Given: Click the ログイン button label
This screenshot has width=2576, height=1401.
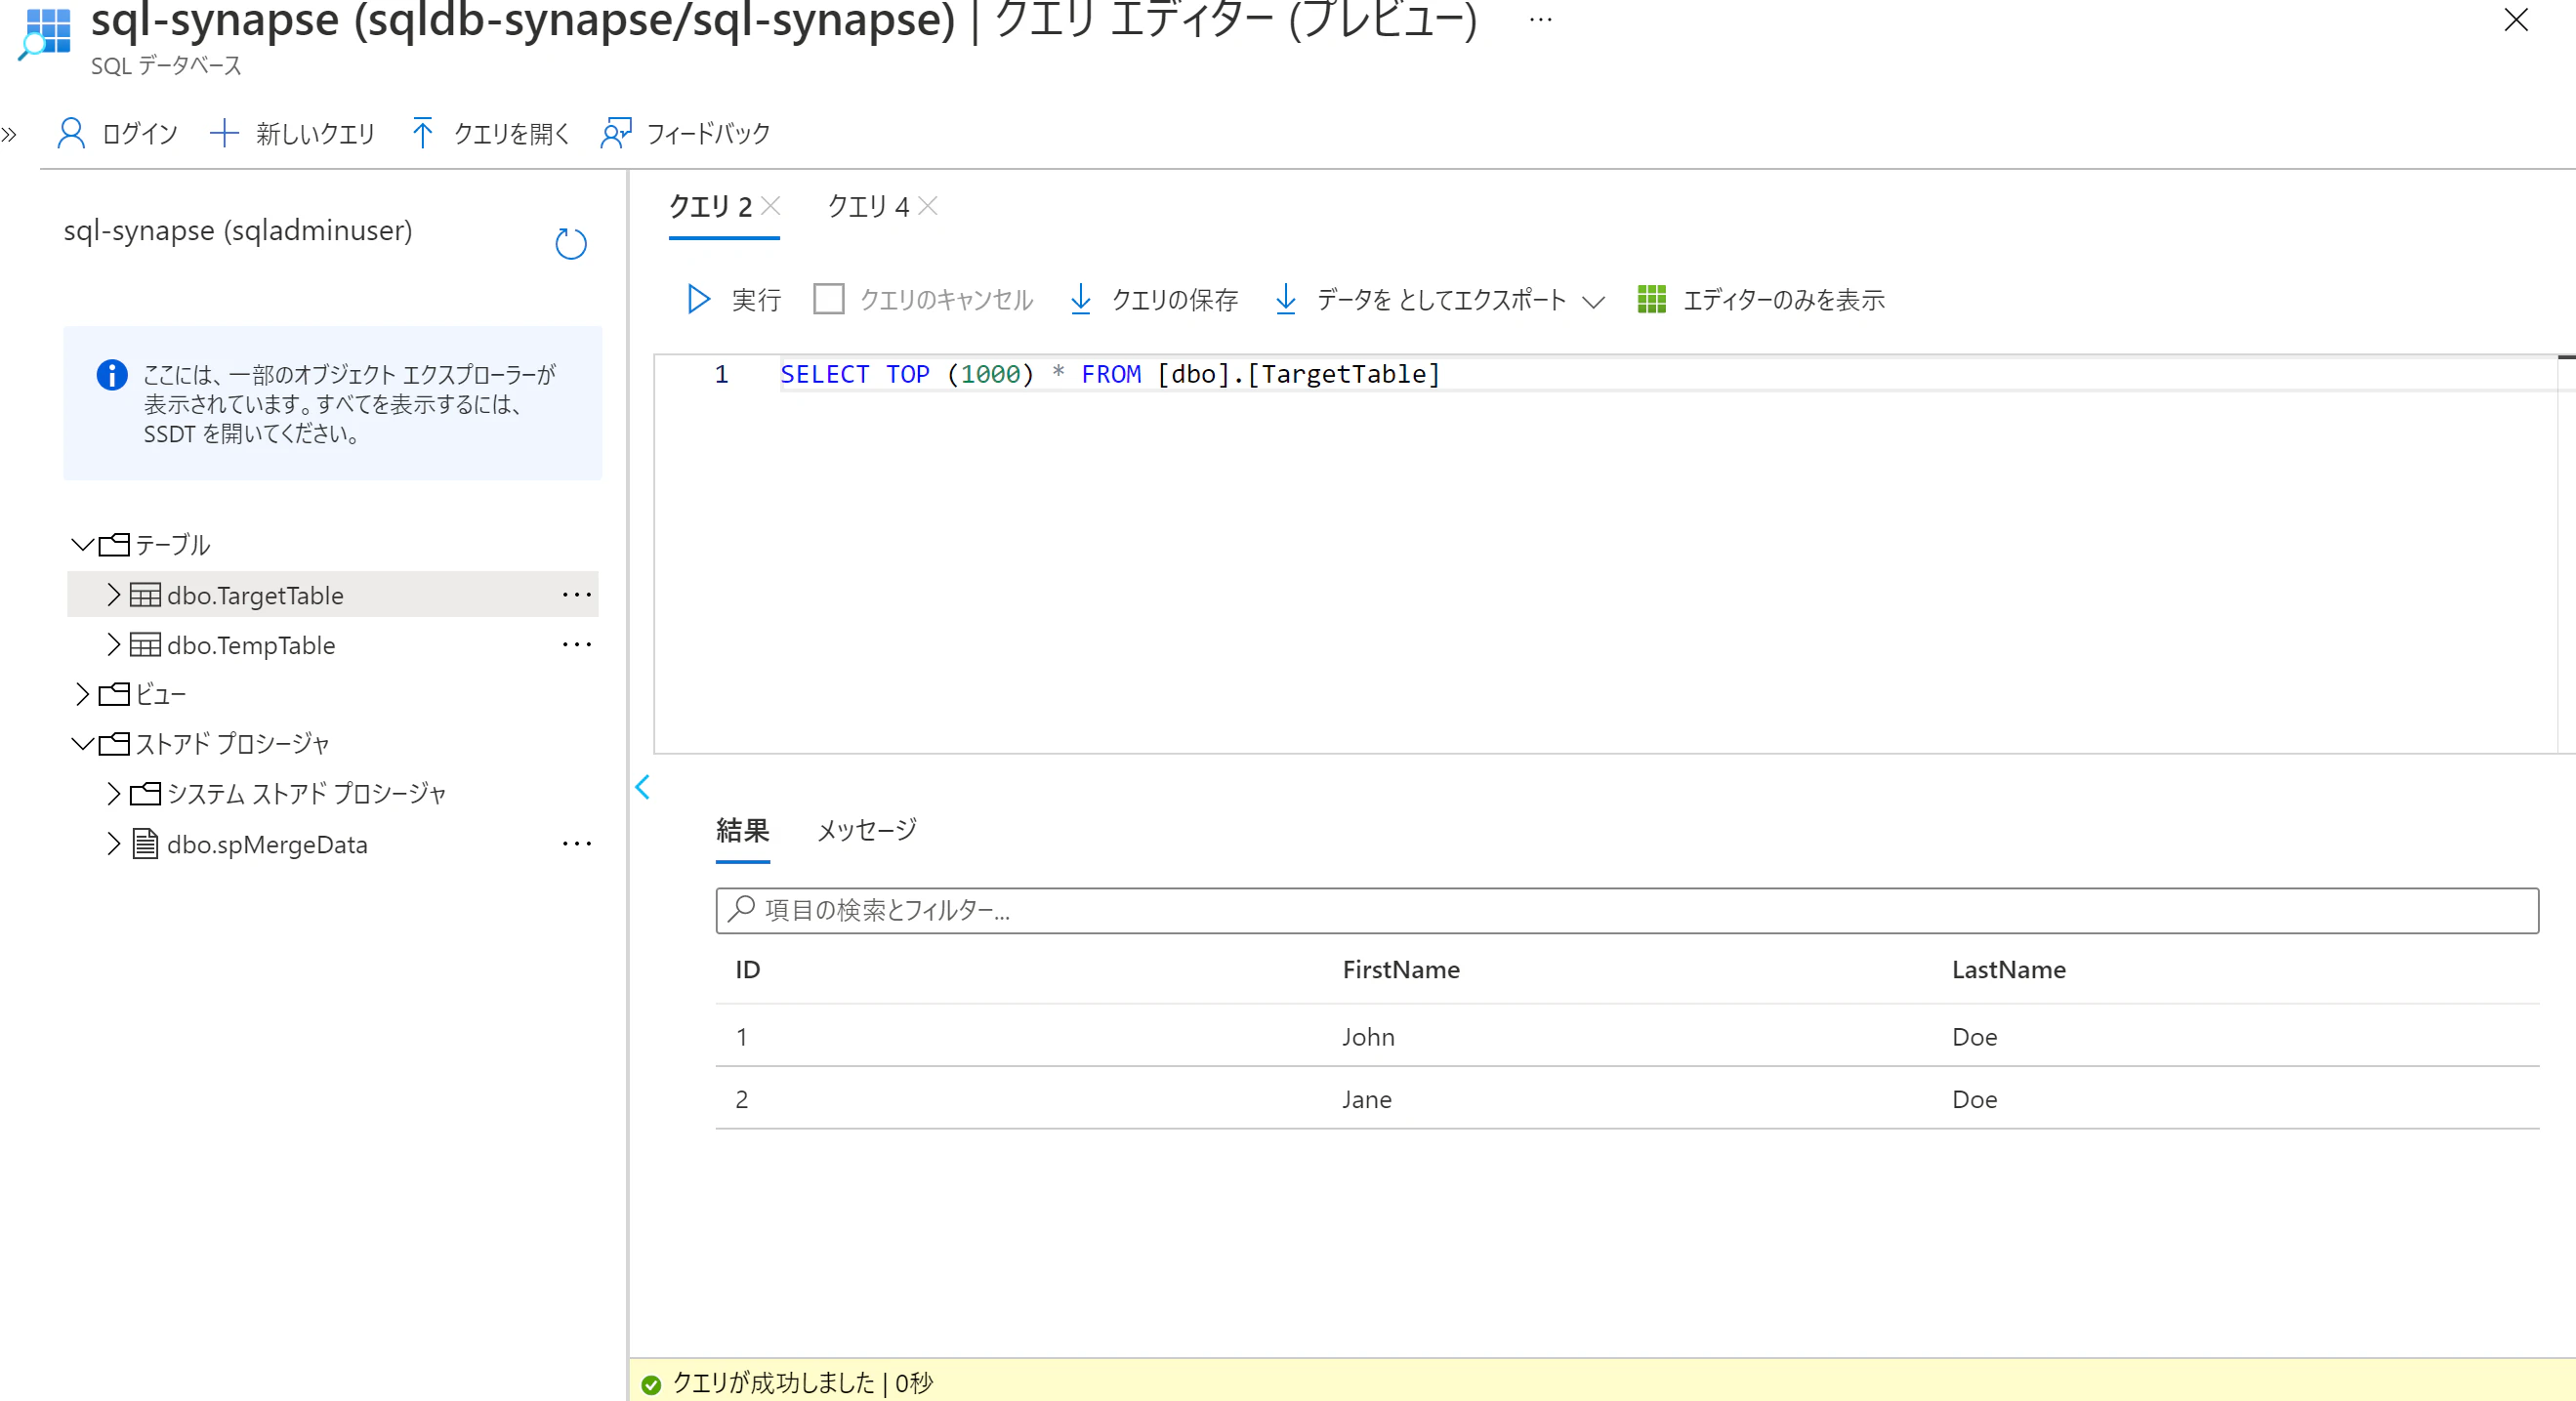Looking at the screenshot, I should [140, 134].
